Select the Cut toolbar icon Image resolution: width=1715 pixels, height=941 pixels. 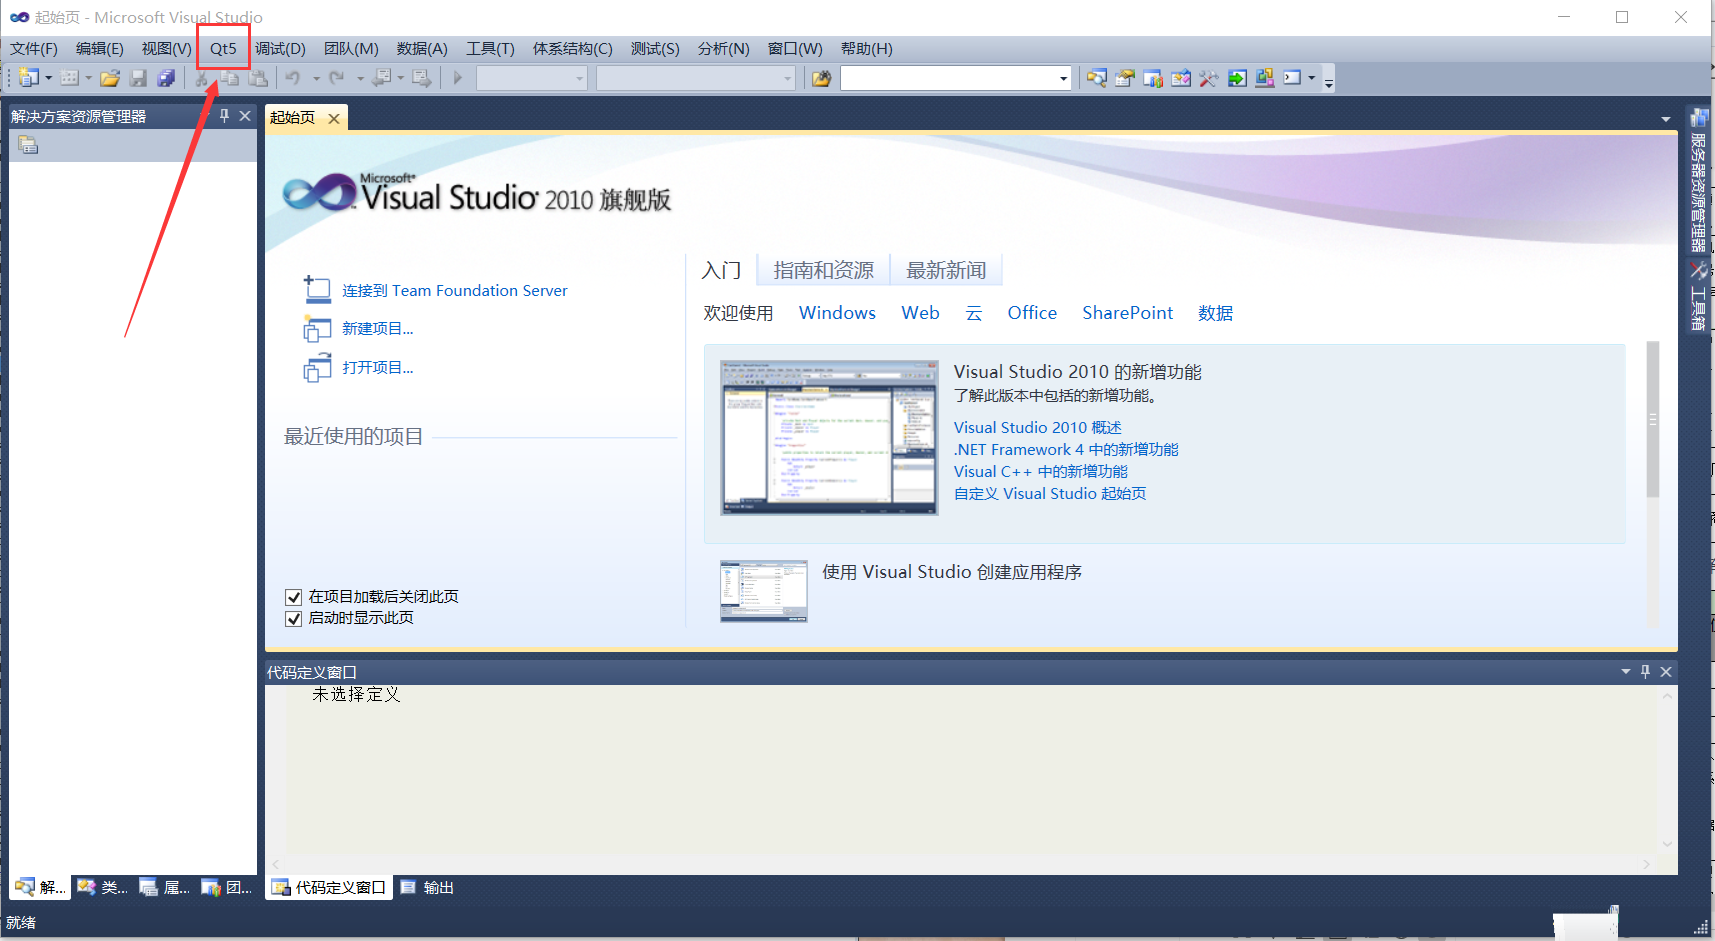tap(200, 78)
